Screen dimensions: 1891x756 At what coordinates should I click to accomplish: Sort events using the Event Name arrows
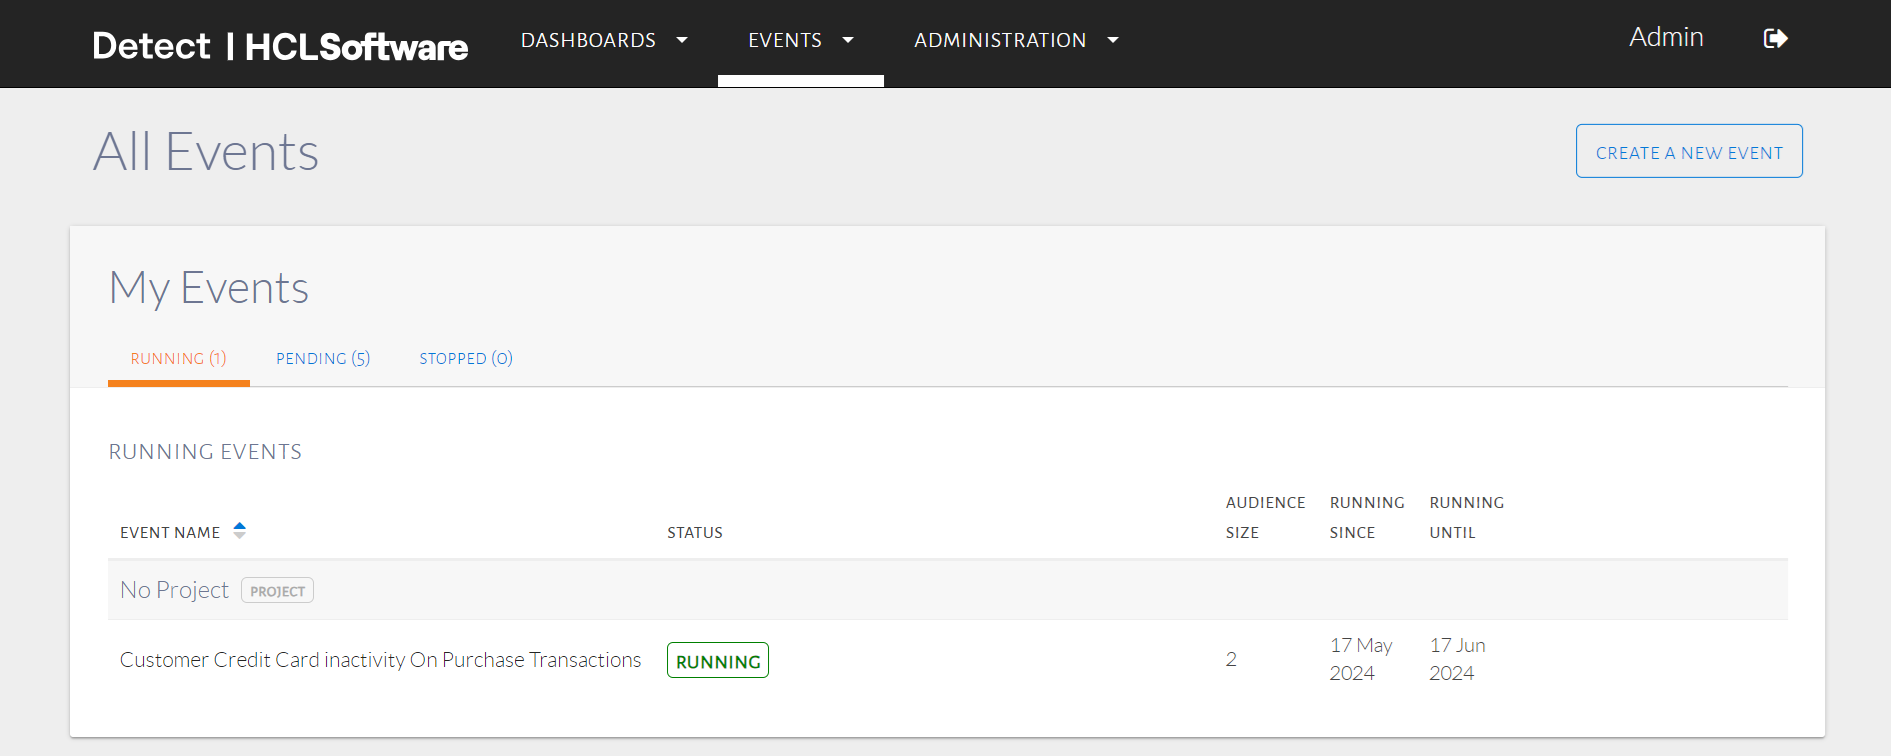point(239,530)
